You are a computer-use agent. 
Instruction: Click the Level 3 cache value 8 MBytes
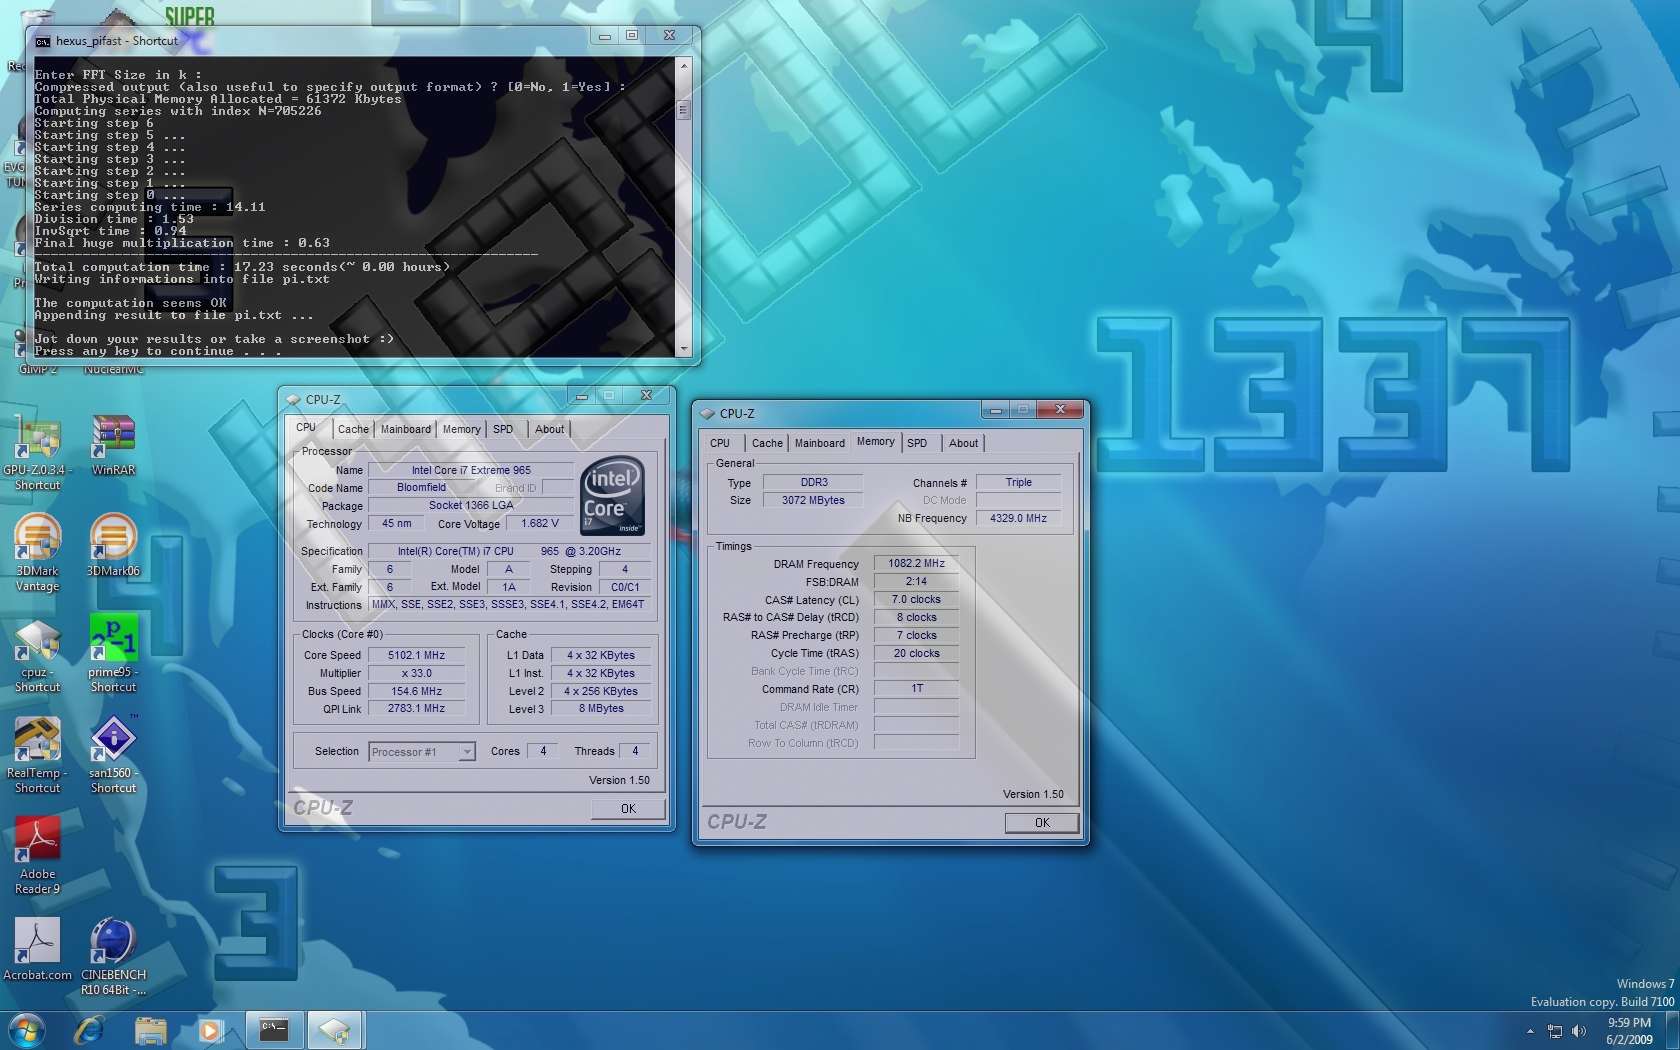tap(601, 709)
